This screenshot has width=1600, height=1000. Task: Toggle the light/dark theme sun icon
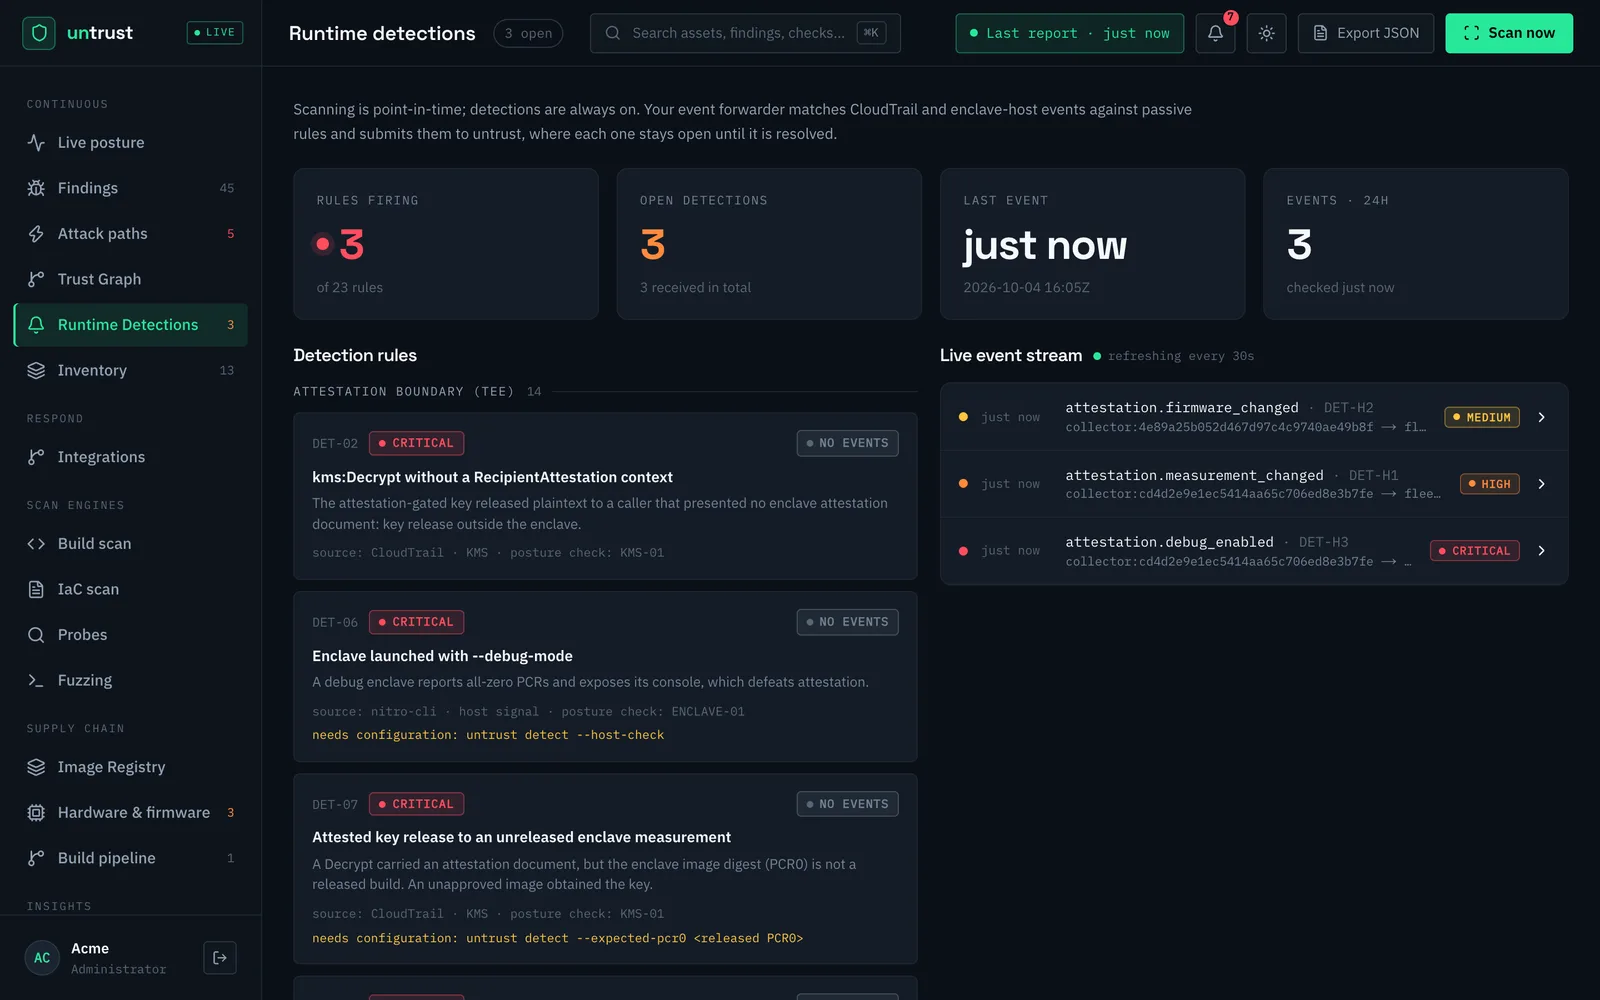point(1266,33)
